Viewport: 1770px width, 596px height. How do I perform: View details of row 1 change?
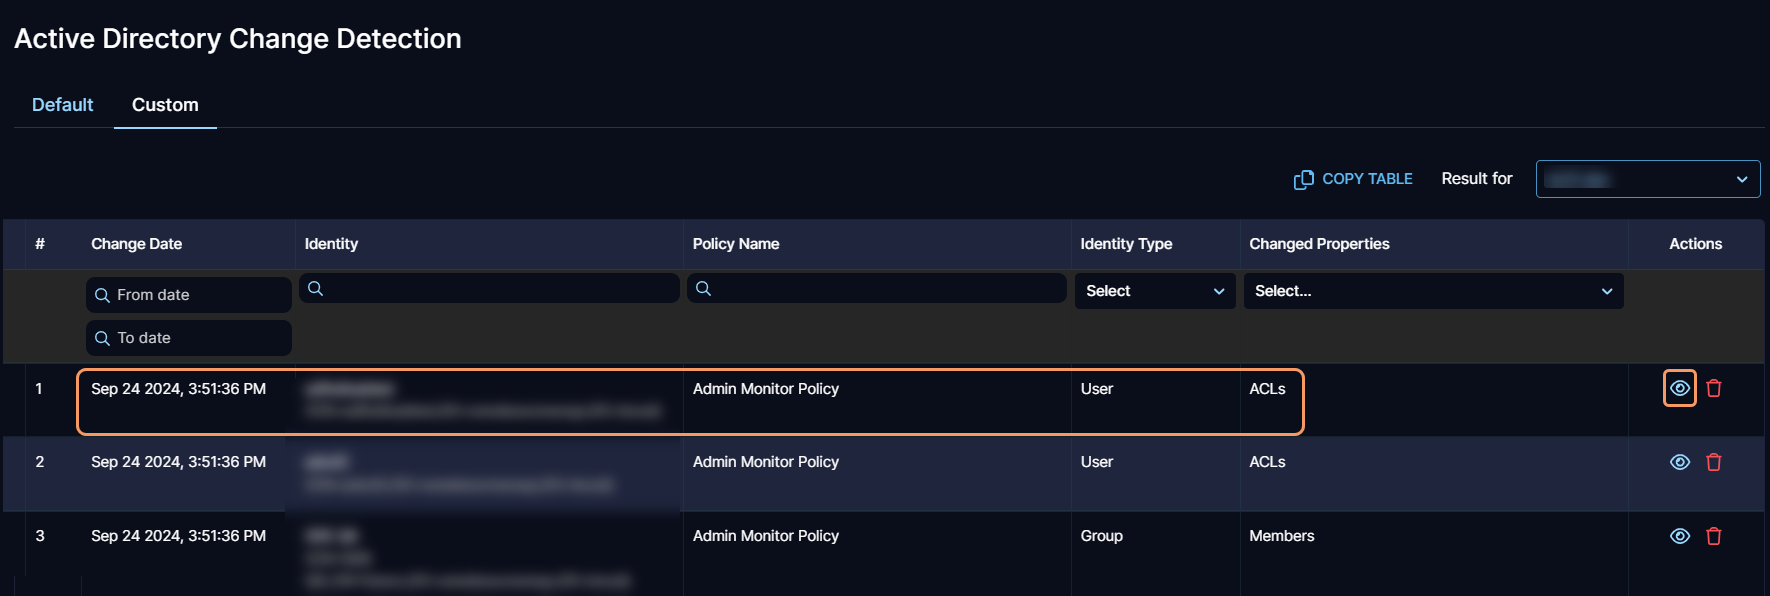[x=1679, y=388]
